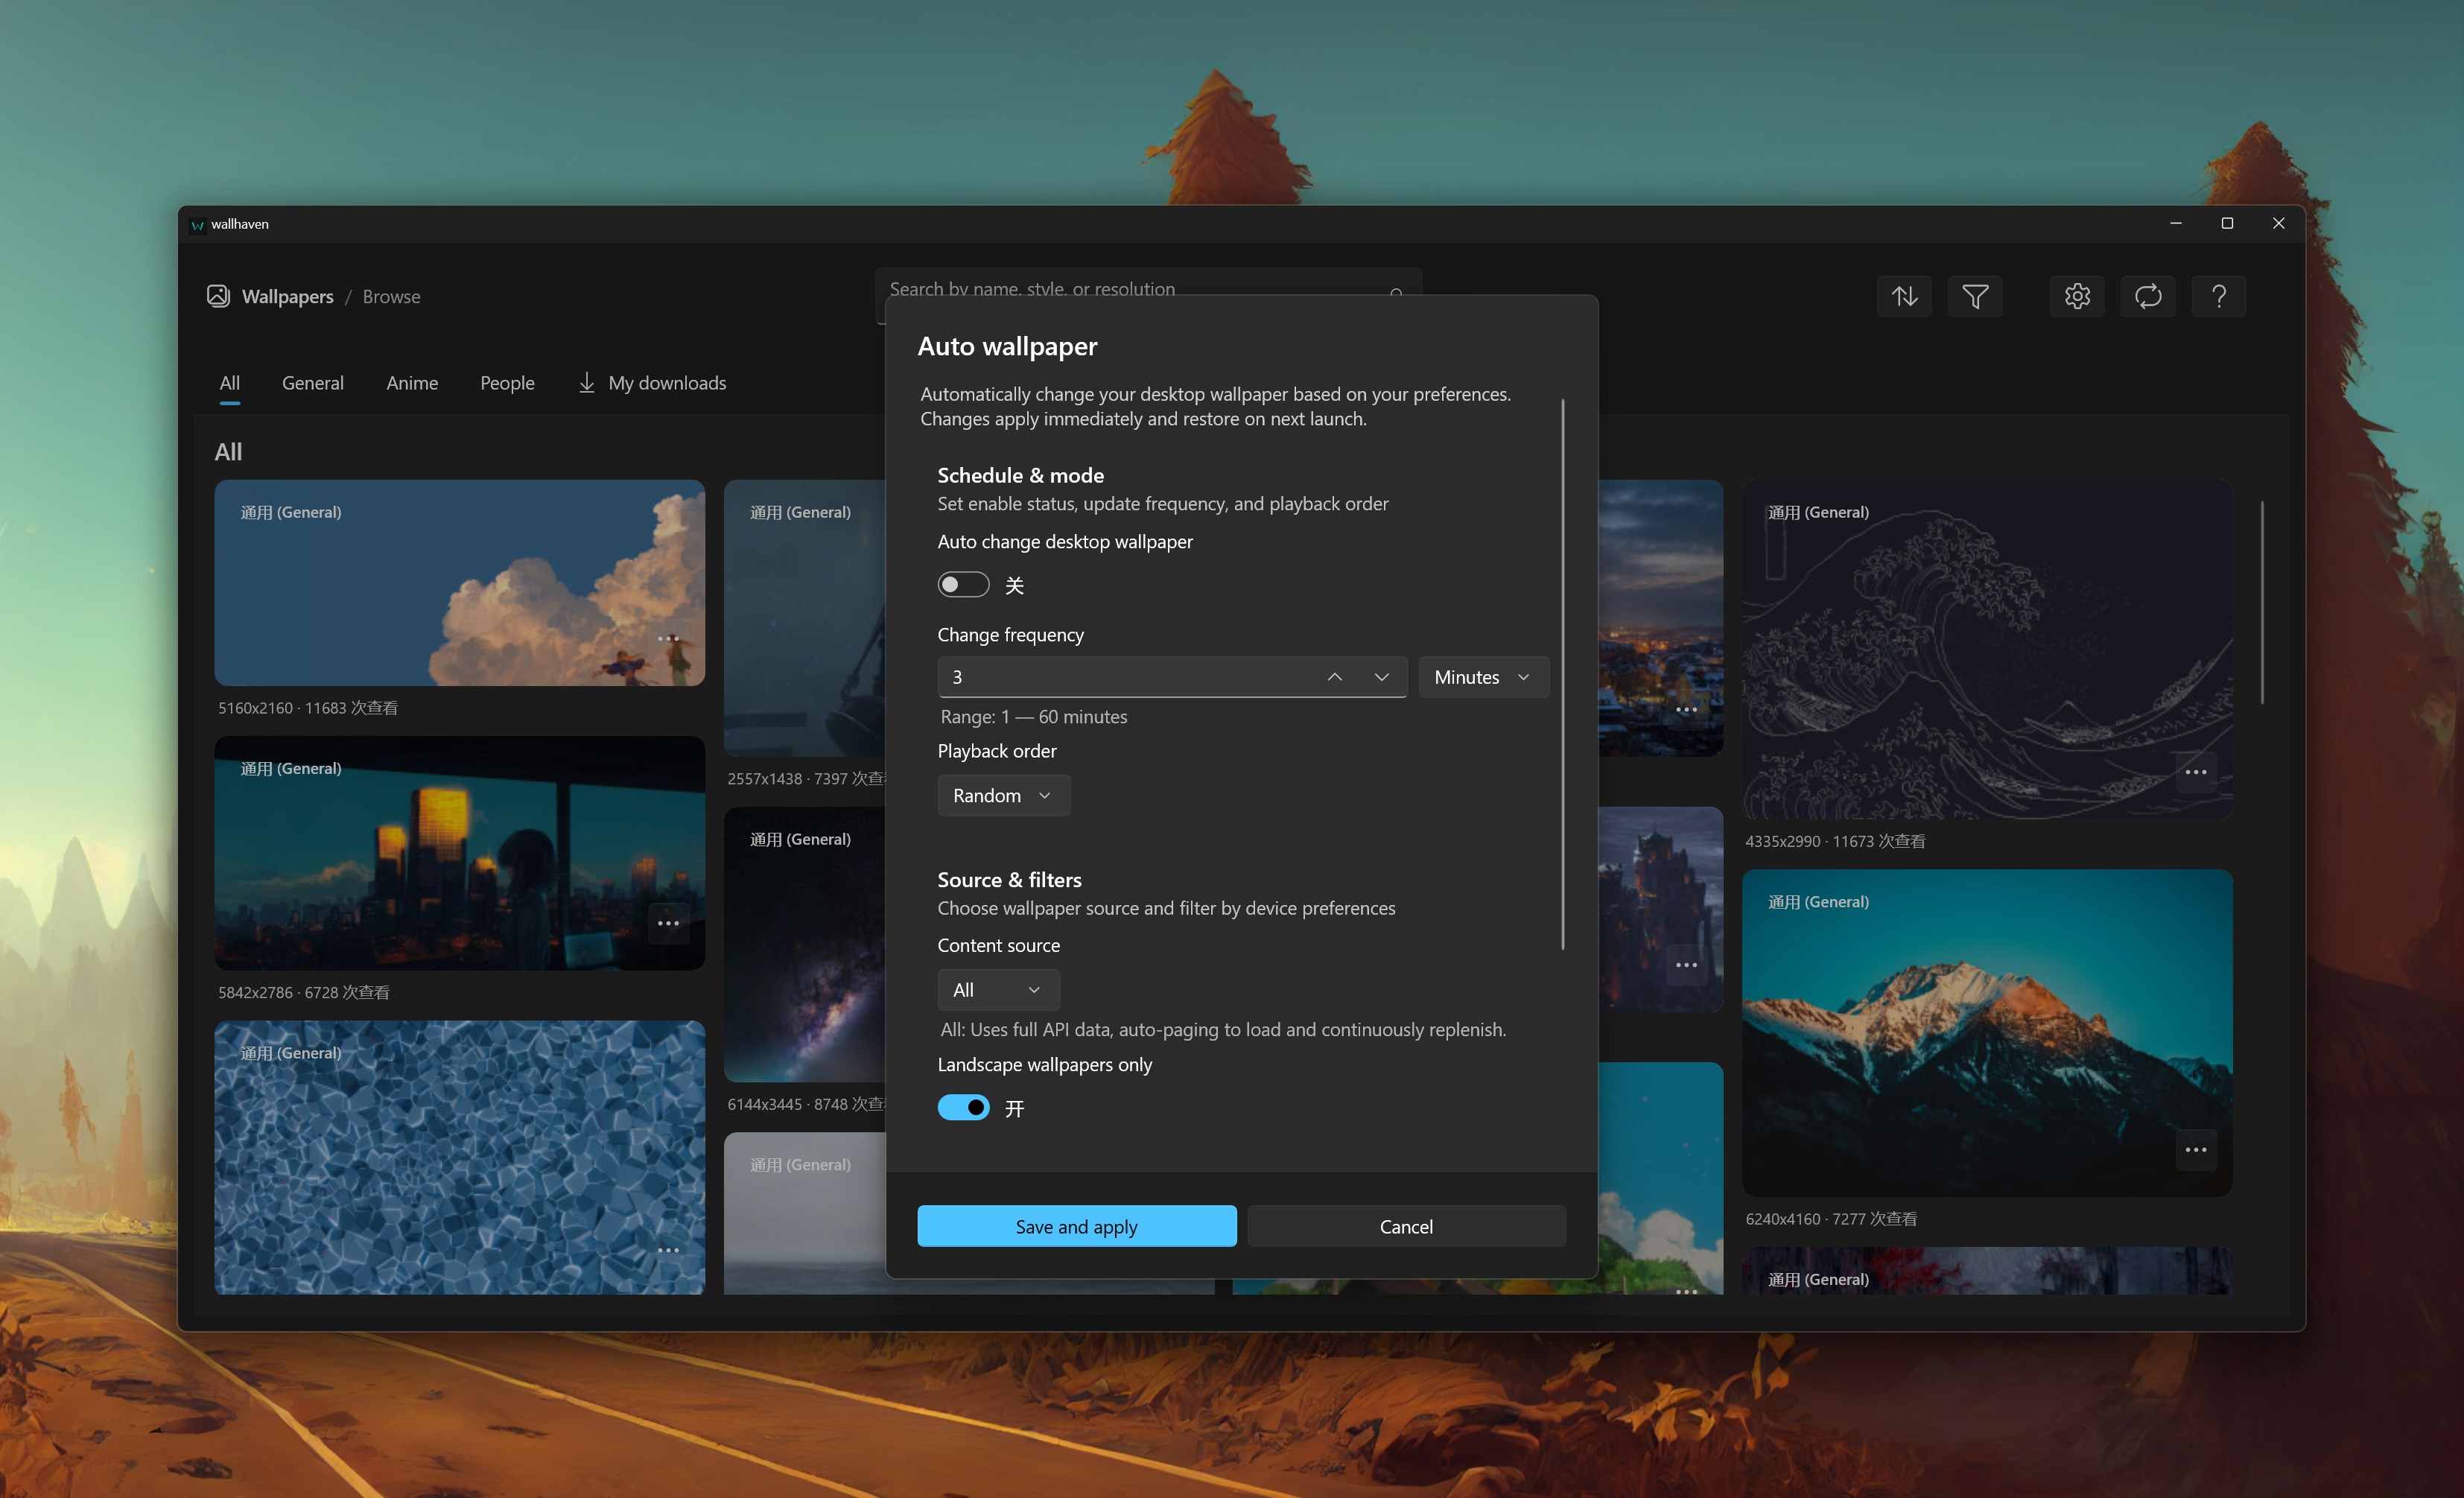Viewport: 2464px width, 1498px height.
Task: Toggle Landscape wallpapers only switch
Action: tap(963, 1107)
